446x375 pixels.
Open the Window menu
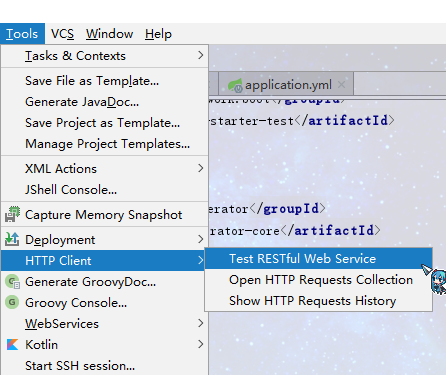pos(109,34)
